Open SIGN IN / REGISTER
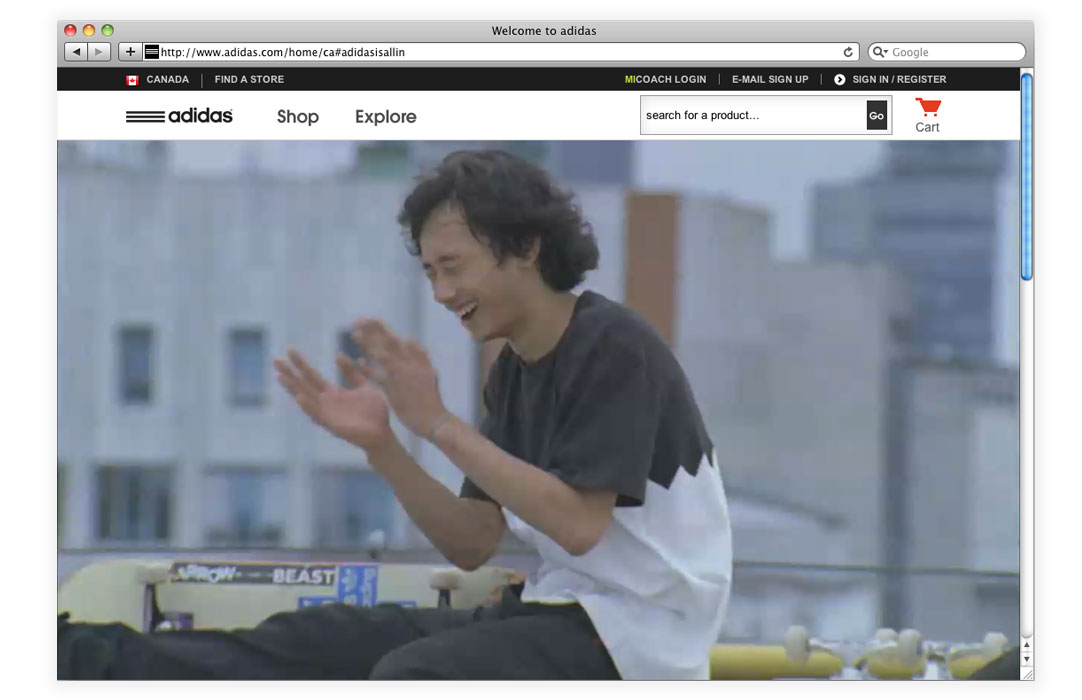This screenshot has width=1082, height=700. [899, 79]
